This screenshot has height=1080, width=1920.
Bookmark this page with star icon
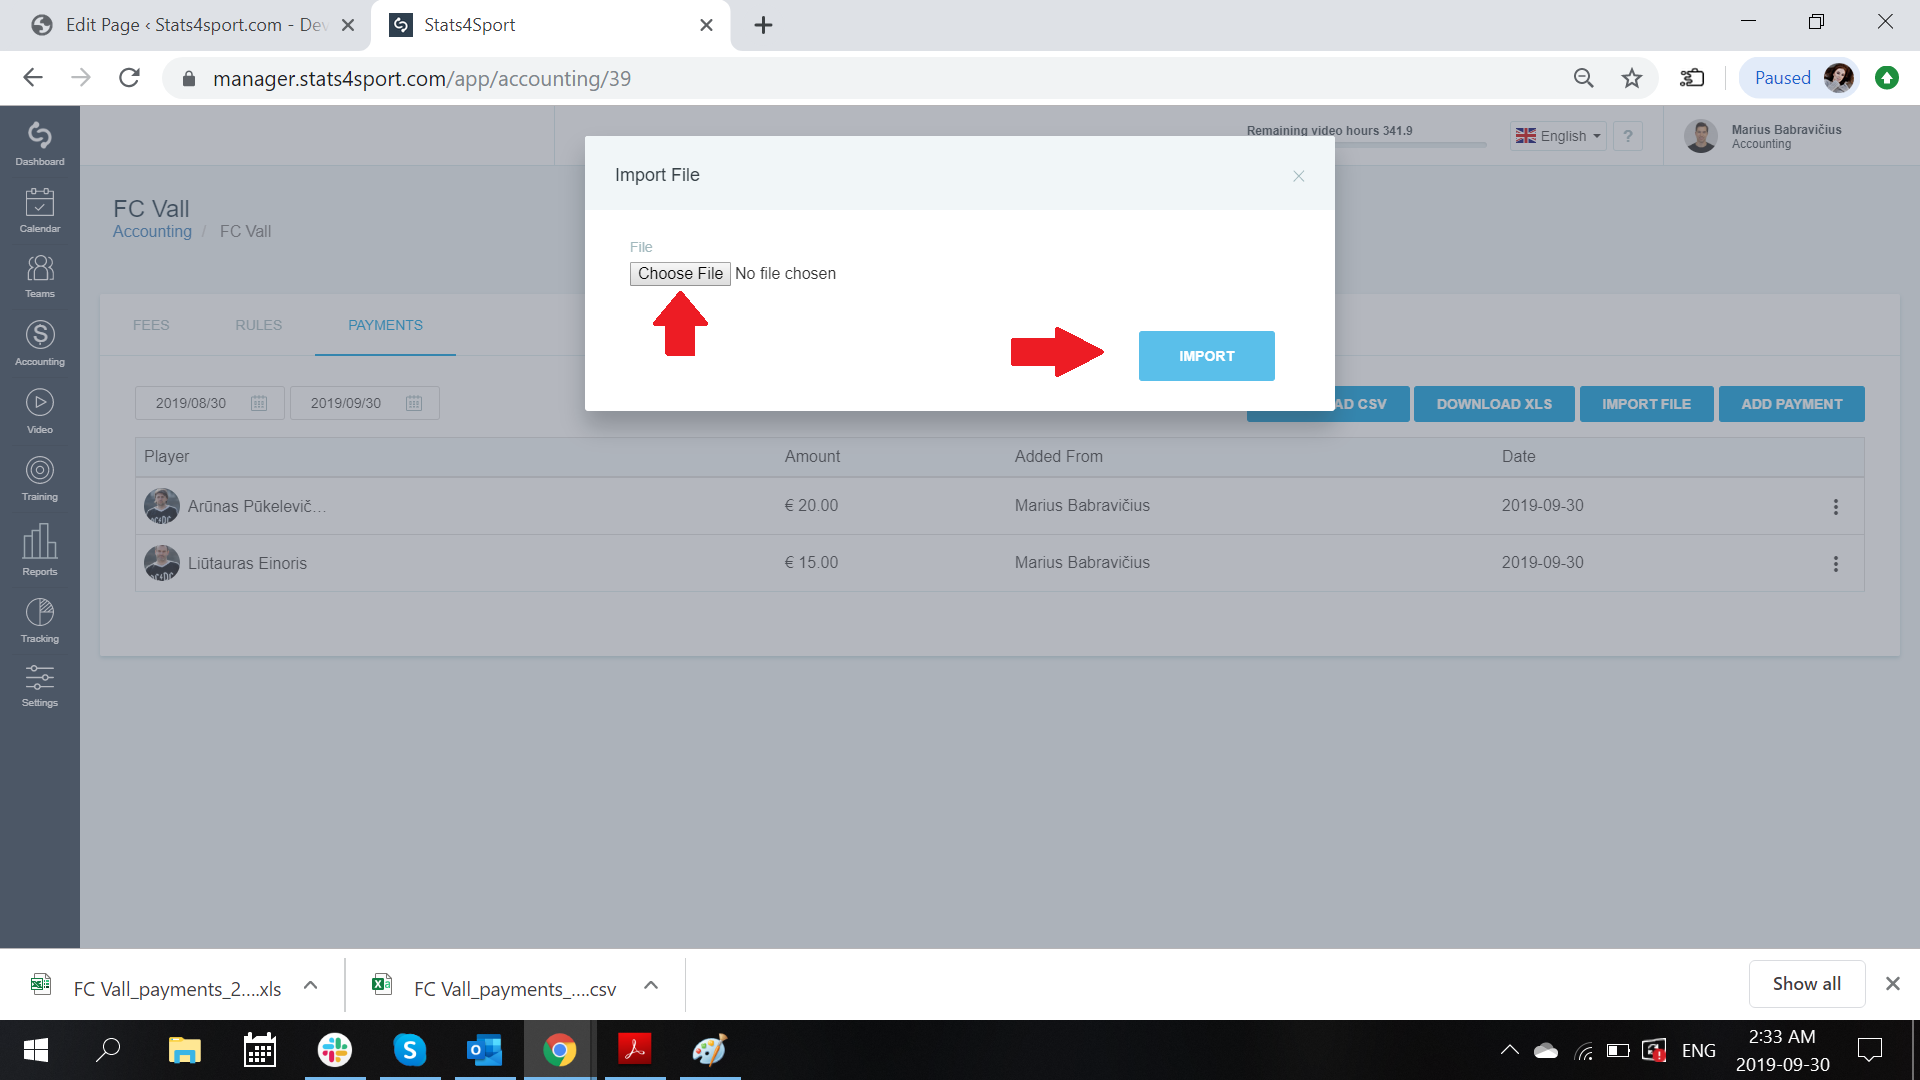point(1632,78)
